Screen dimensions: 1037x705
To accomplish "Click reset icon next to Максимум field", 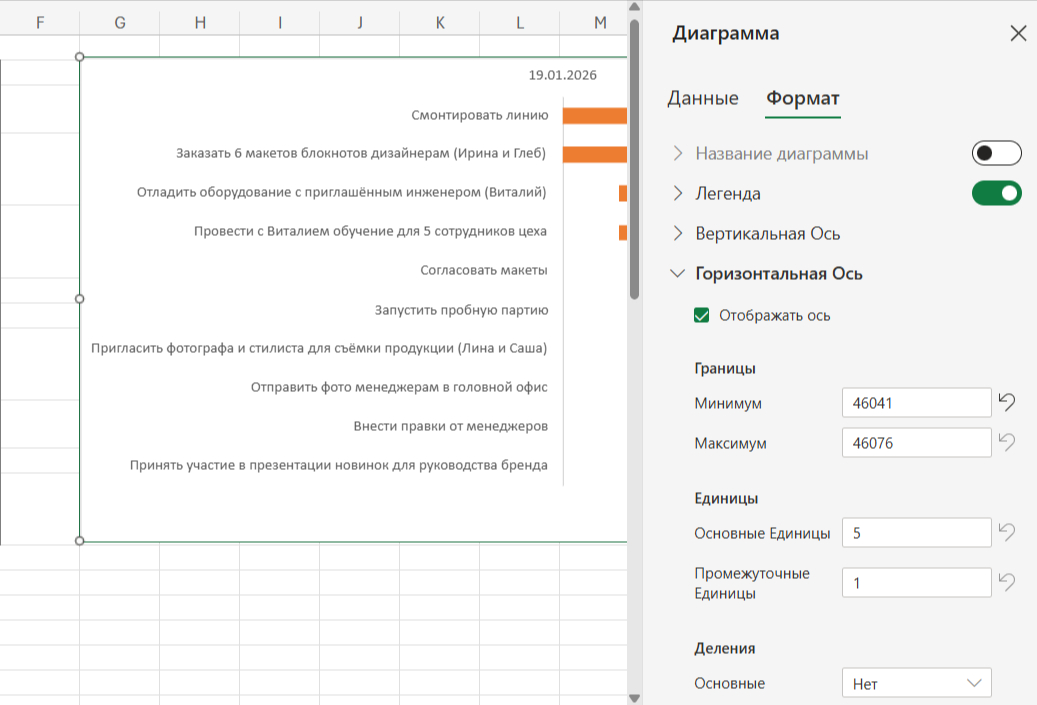I will coord(1007,442).
